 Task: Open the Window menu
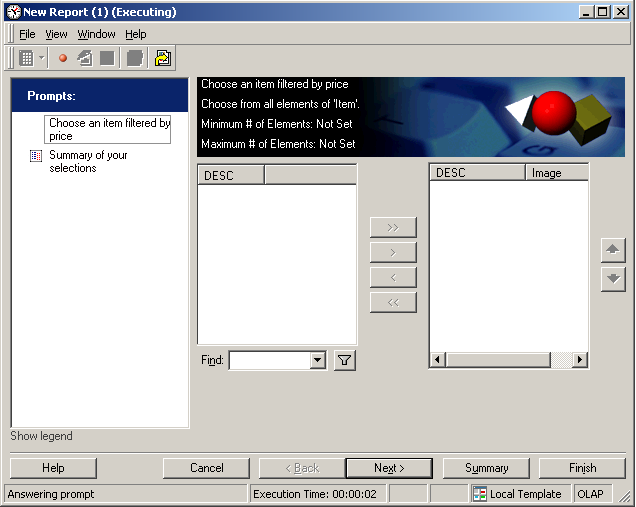click(x=96, y=34)
